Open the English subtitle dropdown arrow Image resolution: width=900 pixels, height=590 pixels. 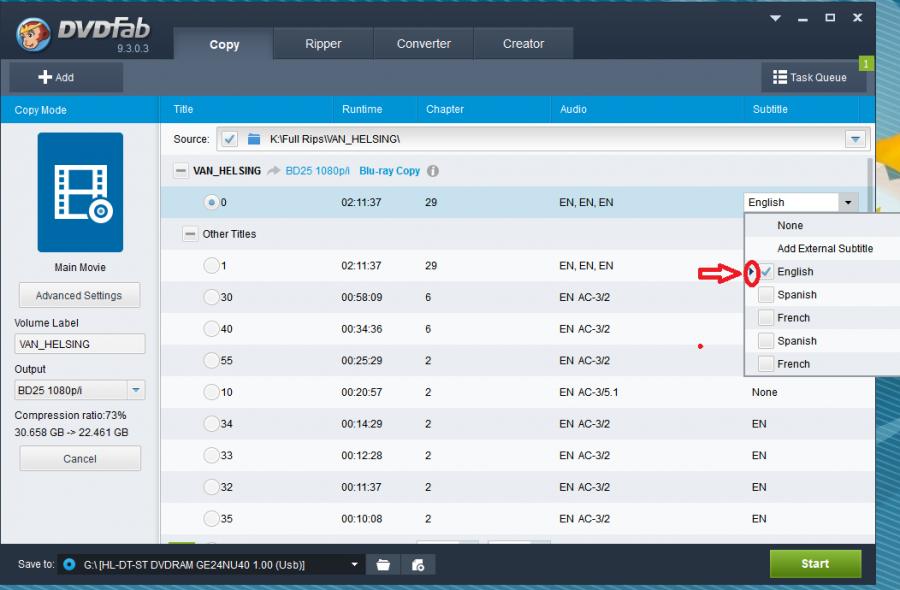pos(848,202)
